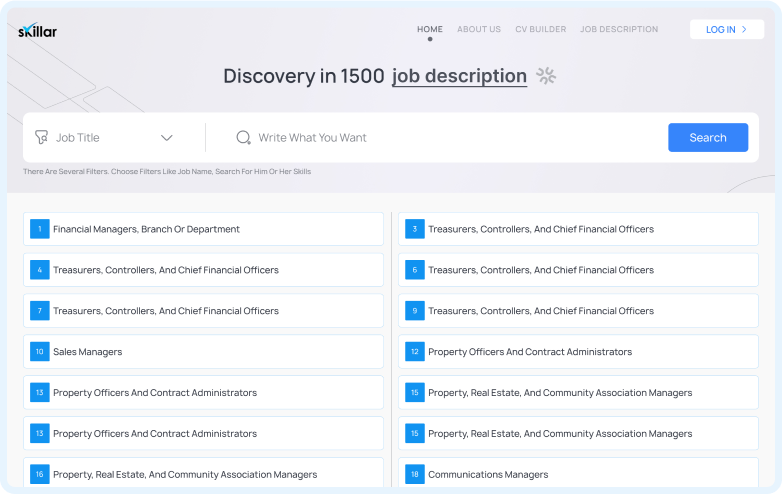Image resolution: width=782 pixels, height=494 pixels.
Task: Expand the Job Title dropdown chevron
Action: coord(167,138)
